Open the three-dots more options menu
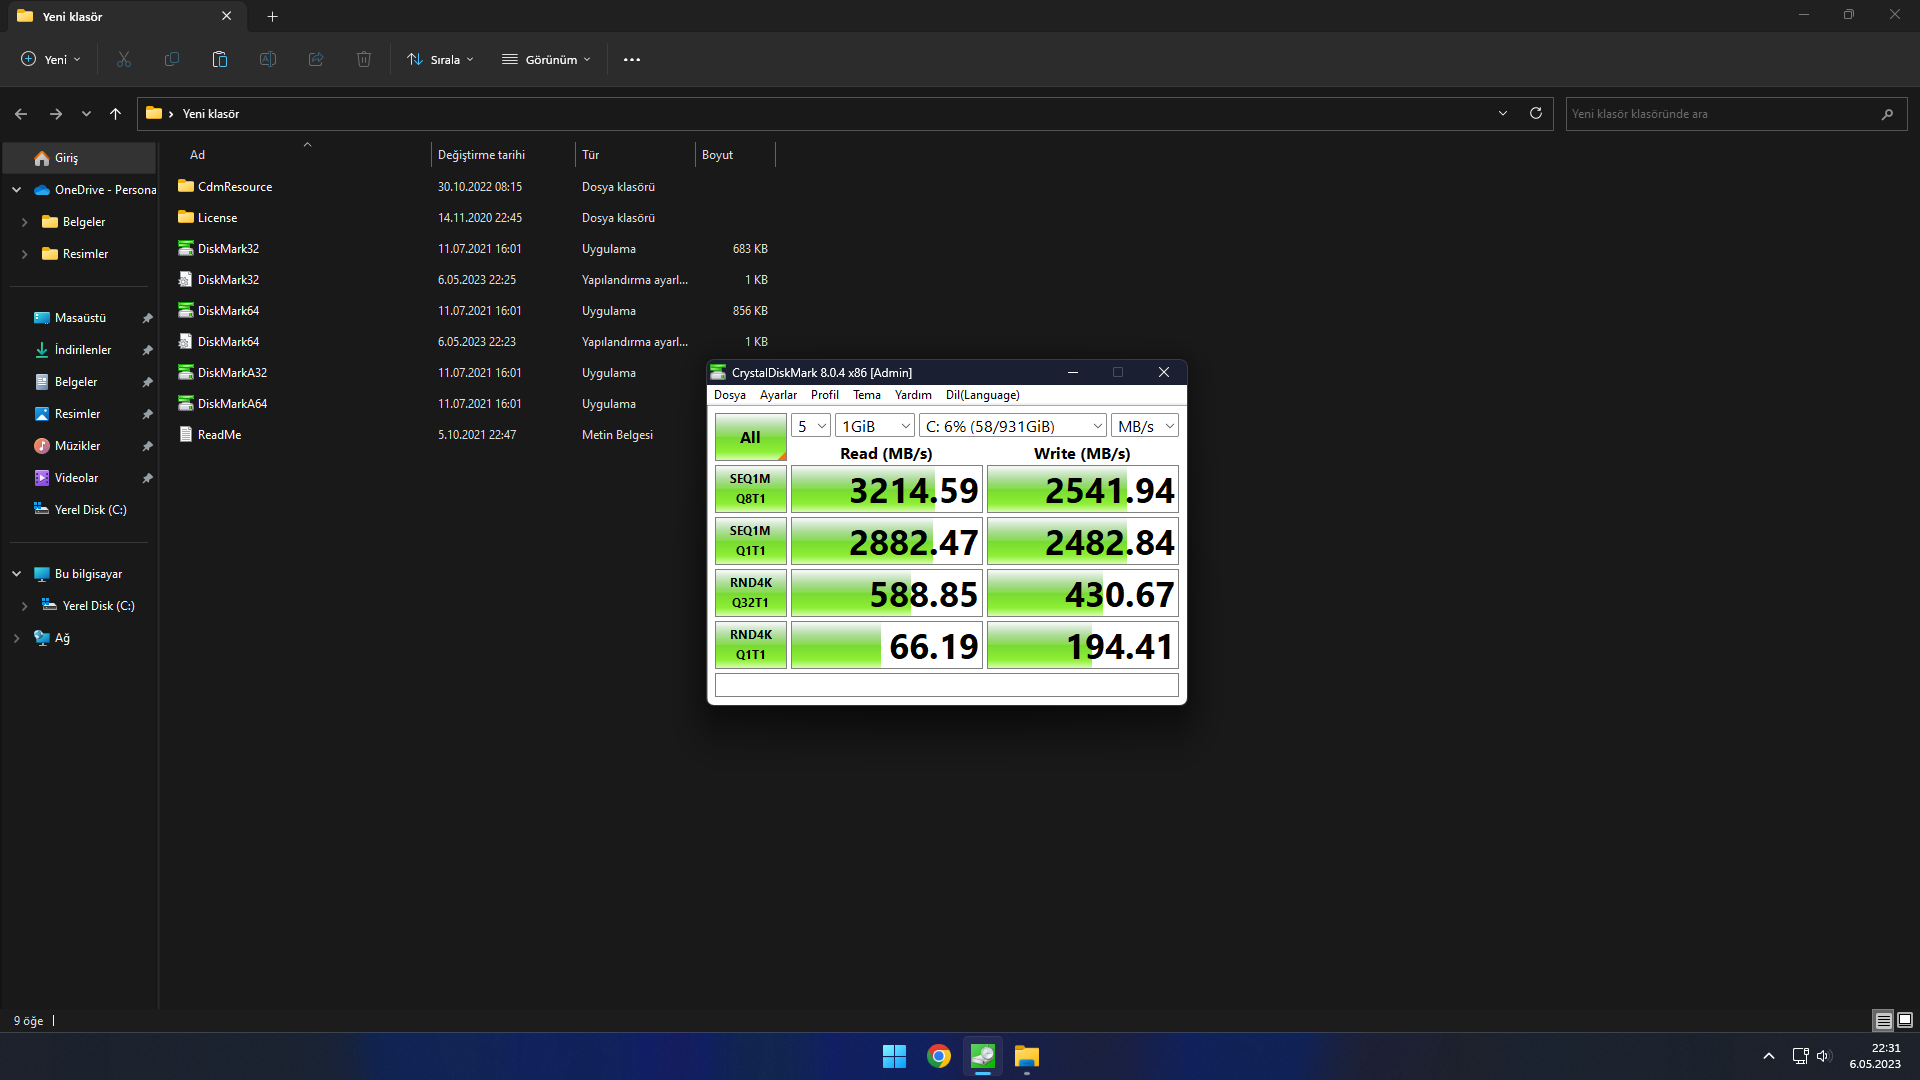1920x1080 pixels. (632, 60)
